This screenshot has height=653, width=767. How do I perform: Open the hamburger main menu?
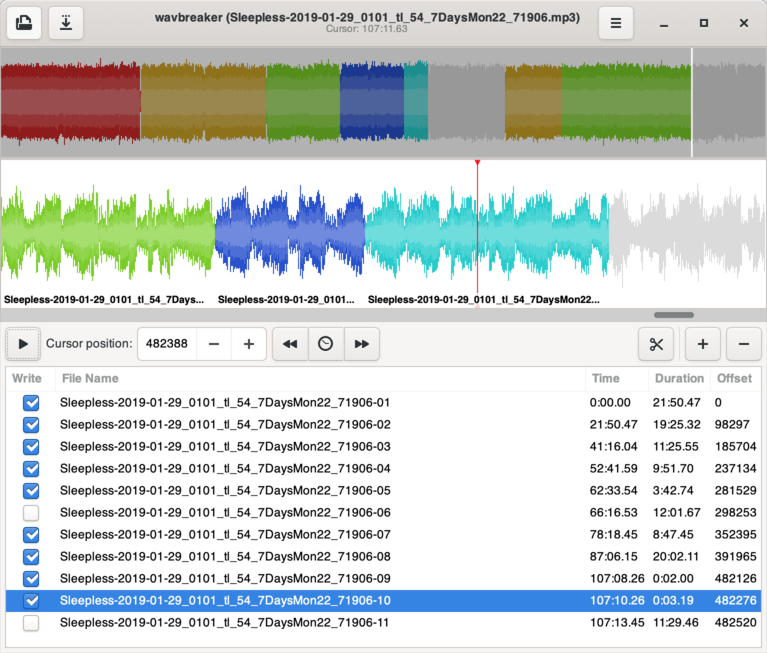click(x=616, y=23)
